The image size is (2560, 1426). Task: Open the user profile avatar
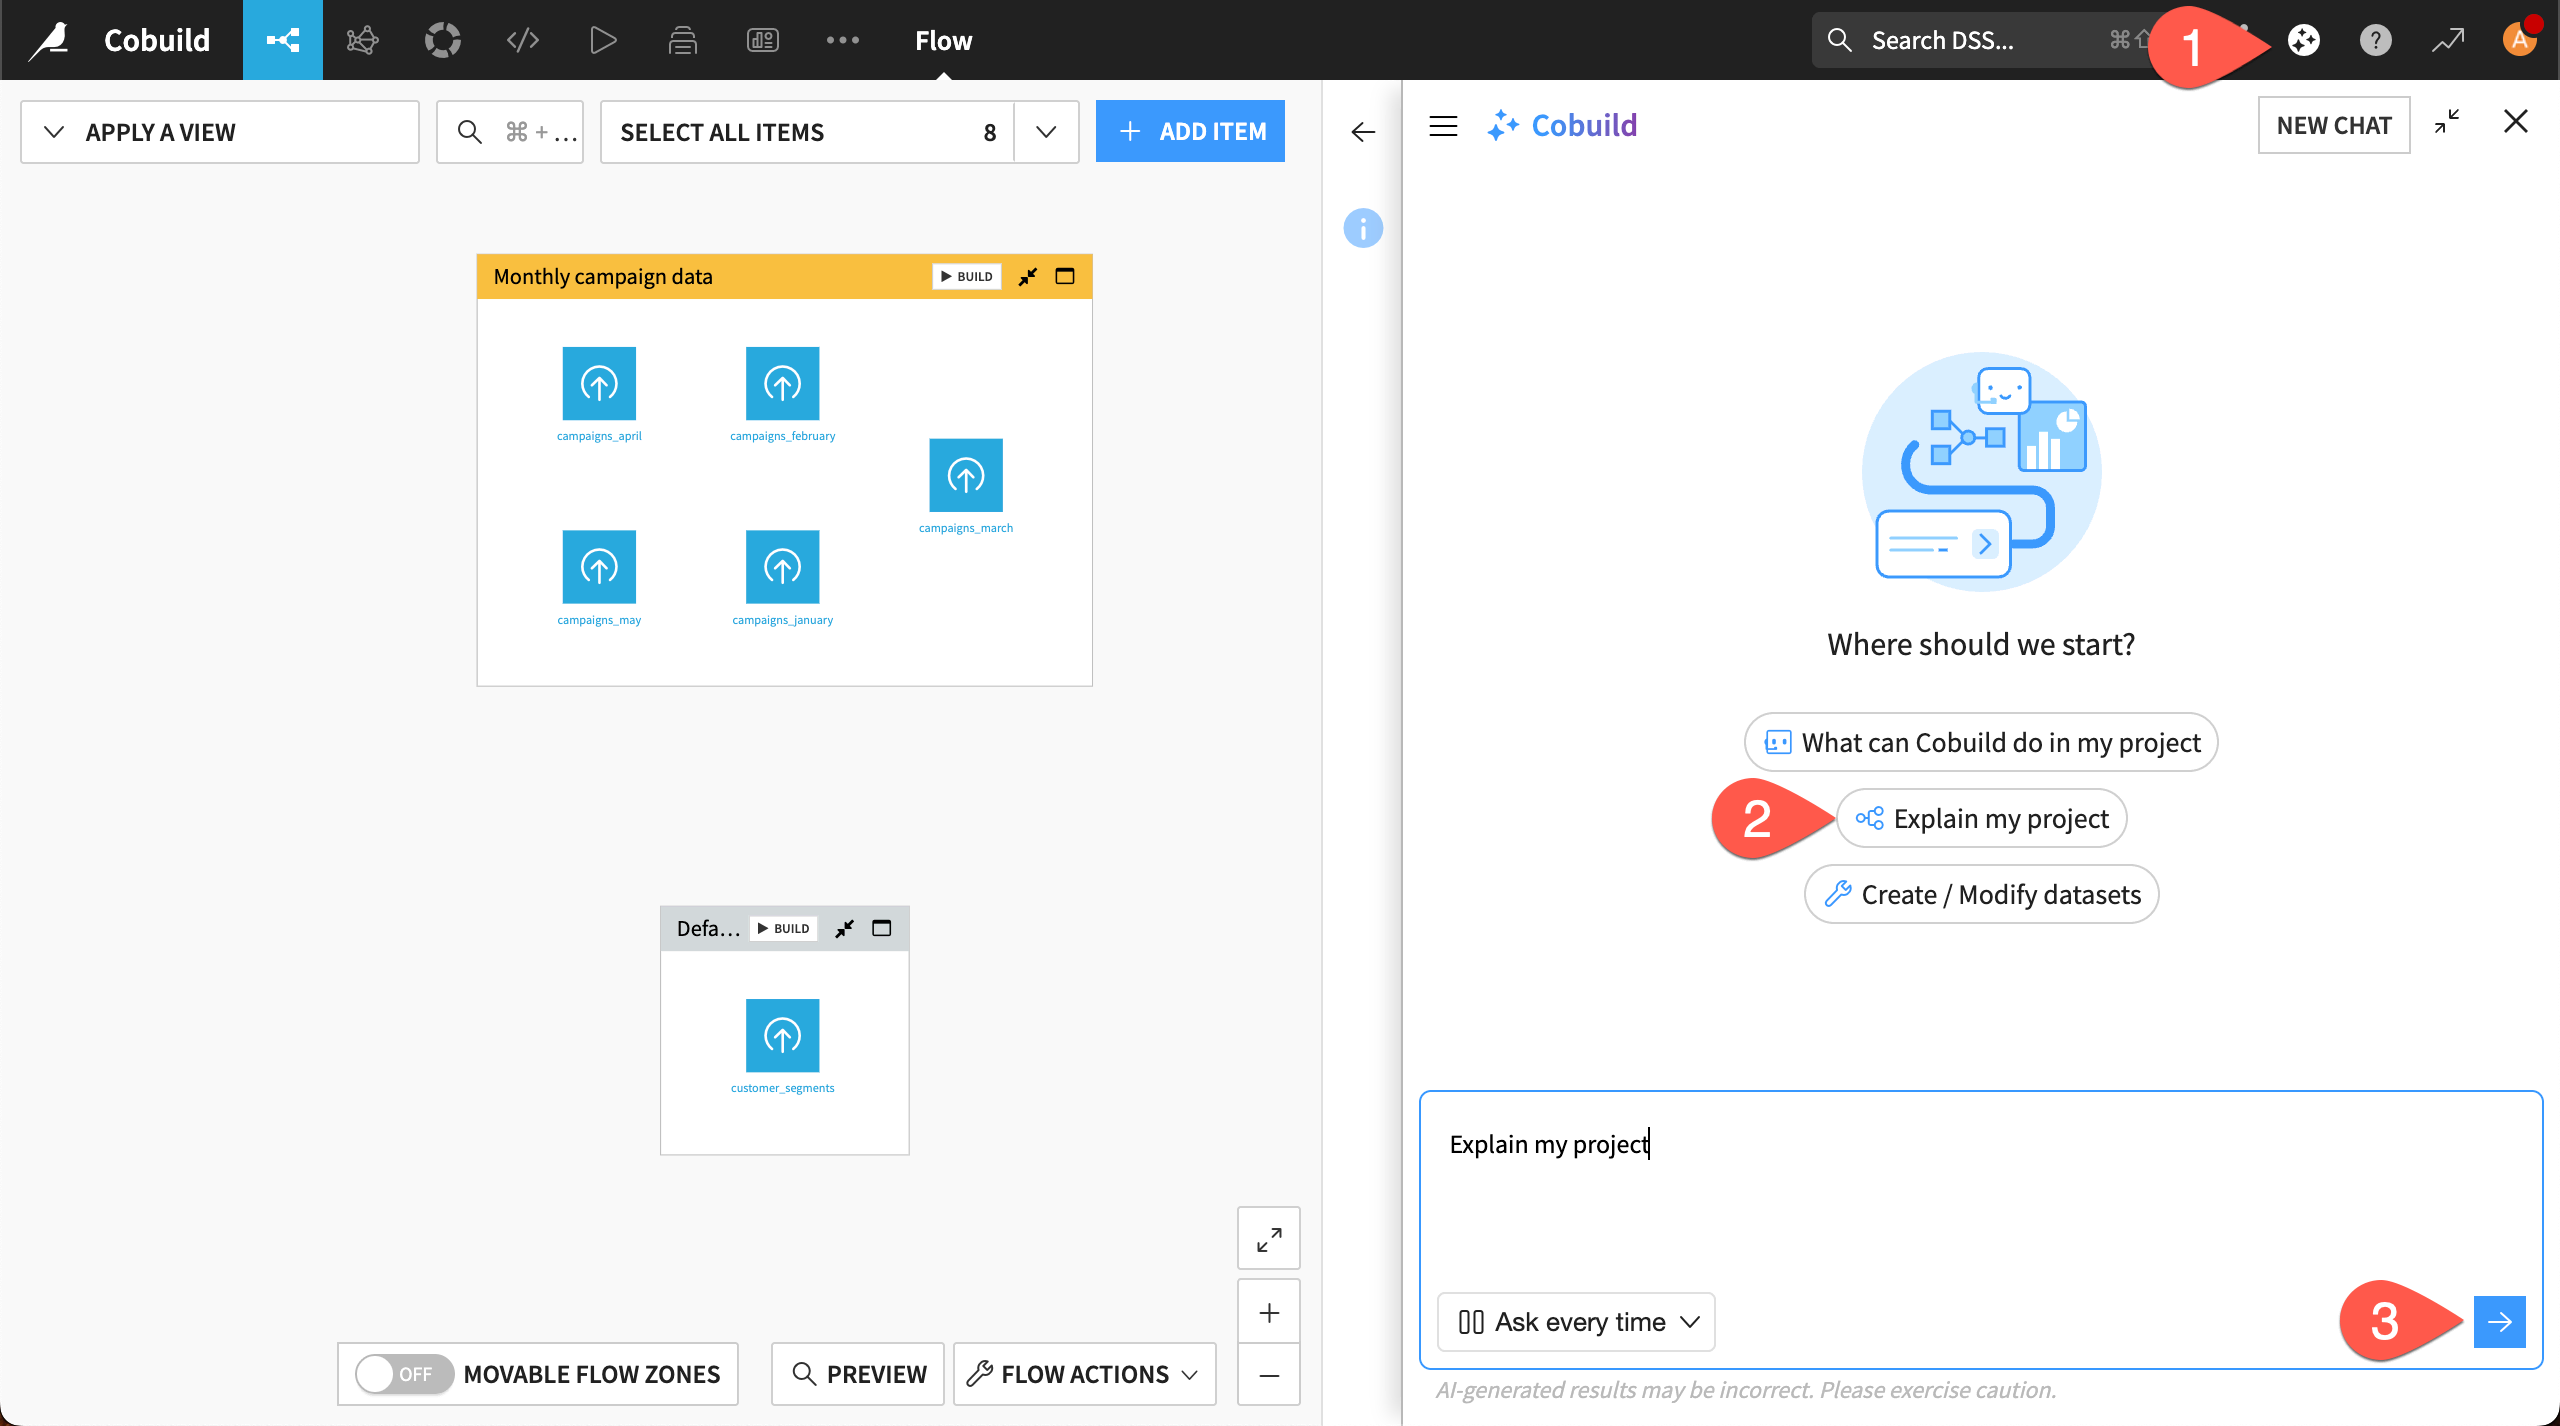2520,40
